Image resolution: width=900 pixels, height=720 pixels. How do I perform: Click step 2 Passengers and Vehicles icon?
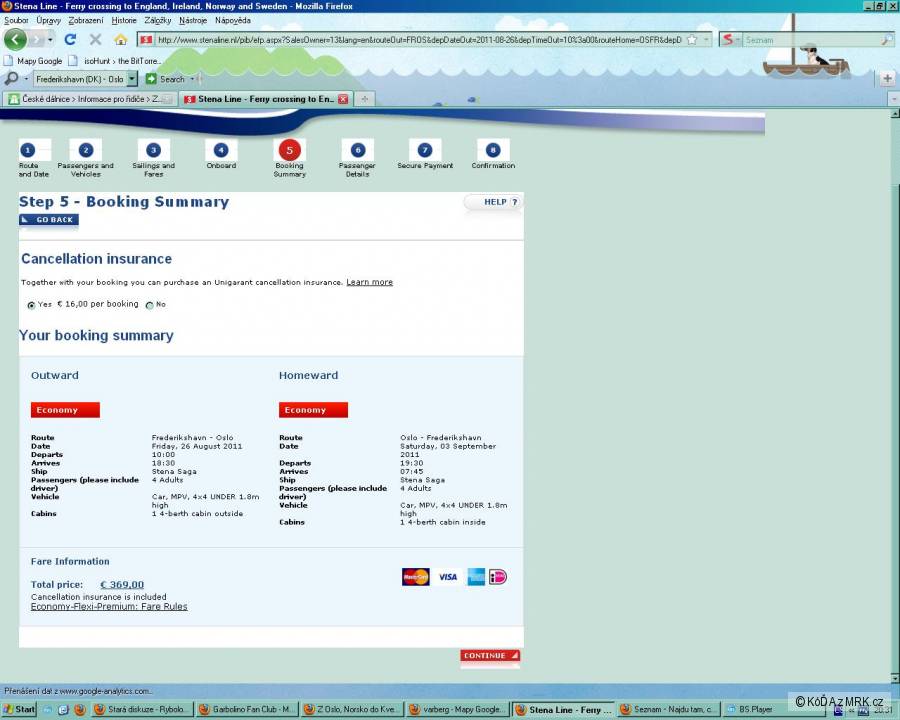click(86, 150)
